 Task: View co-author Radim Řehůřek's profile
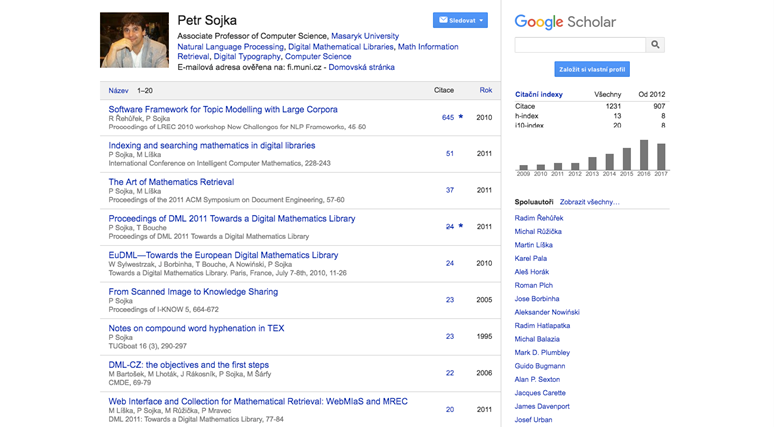[x=539, y=218]
